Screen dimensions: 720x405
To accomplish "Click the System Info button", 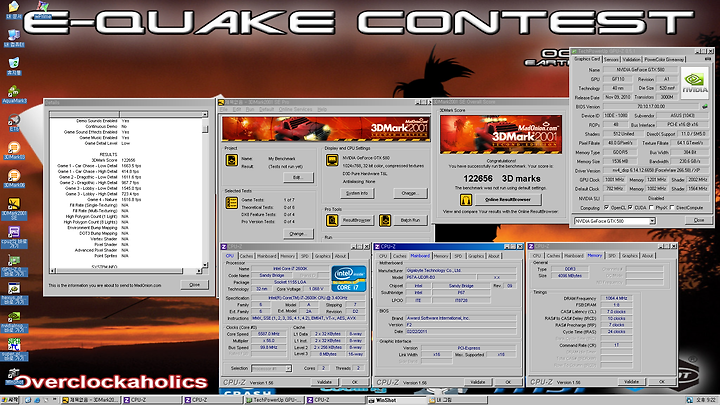I will 357,193.
